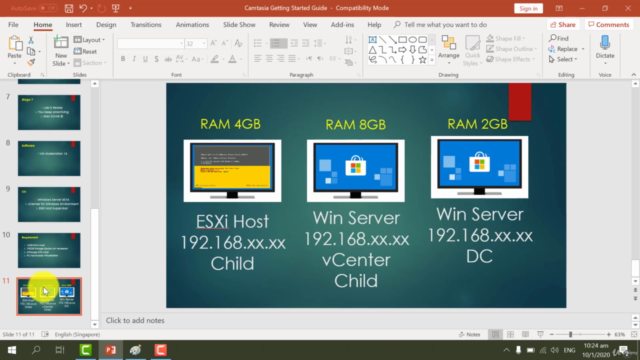
Task: Justify the text
Action: [292, 59]
